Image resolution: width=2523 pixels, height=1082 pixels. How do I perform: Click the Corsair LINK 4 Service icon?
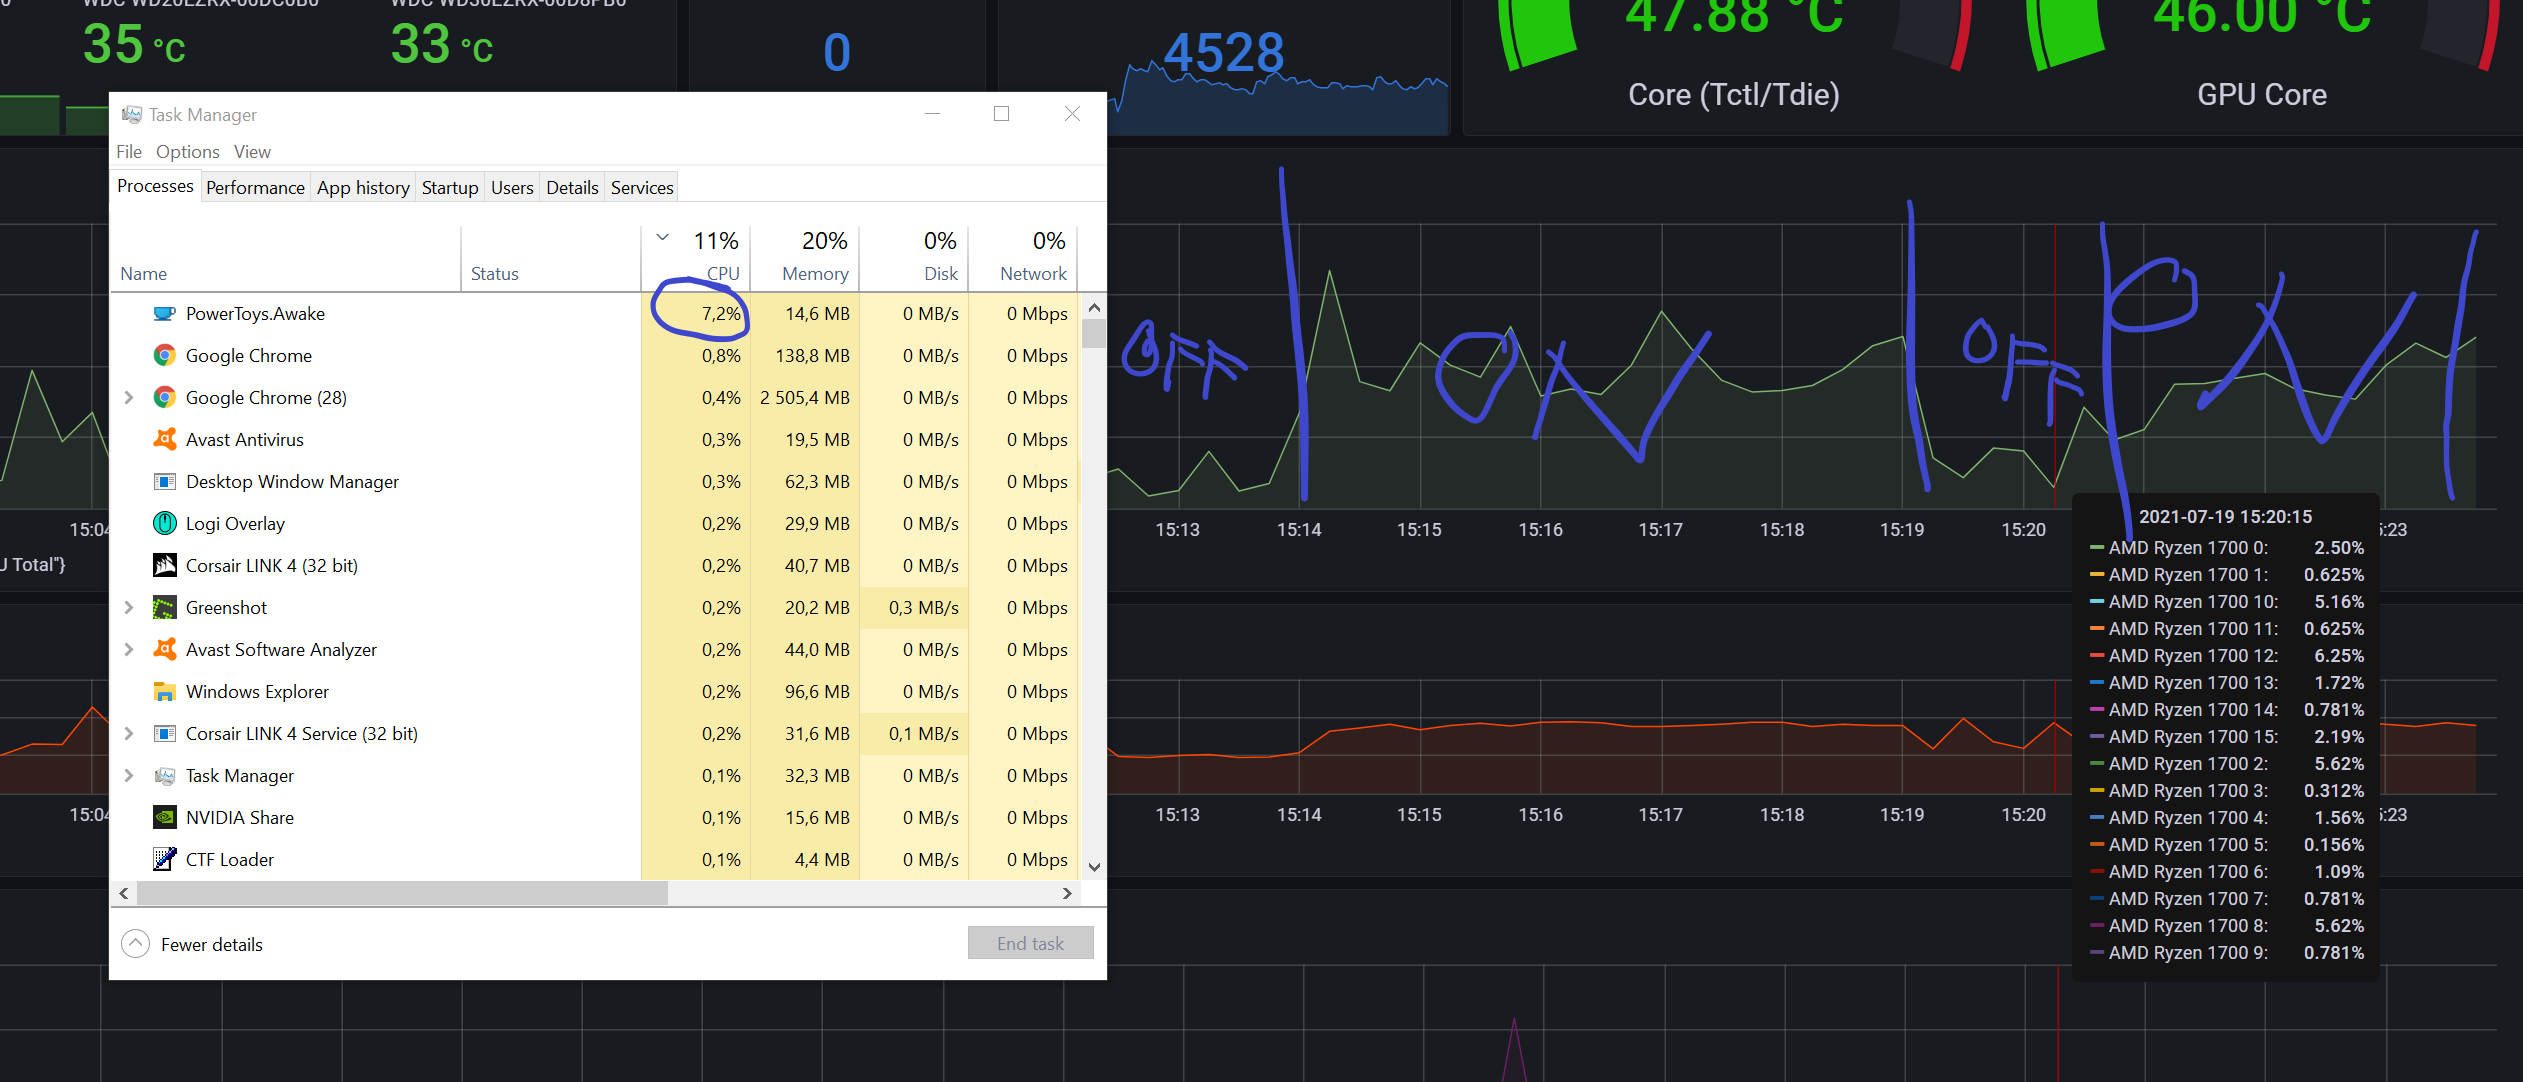[x=165, y=734]
